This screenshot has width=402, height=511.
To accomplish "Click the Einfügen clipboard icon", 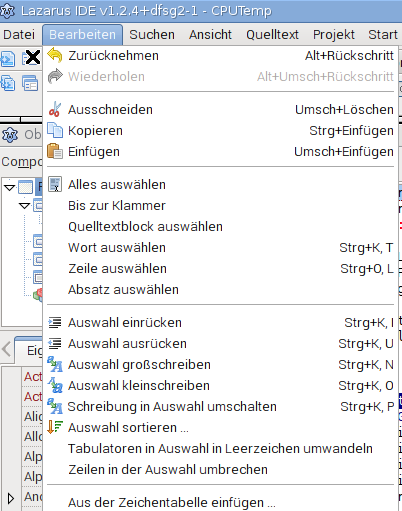I will coord(55,151).
